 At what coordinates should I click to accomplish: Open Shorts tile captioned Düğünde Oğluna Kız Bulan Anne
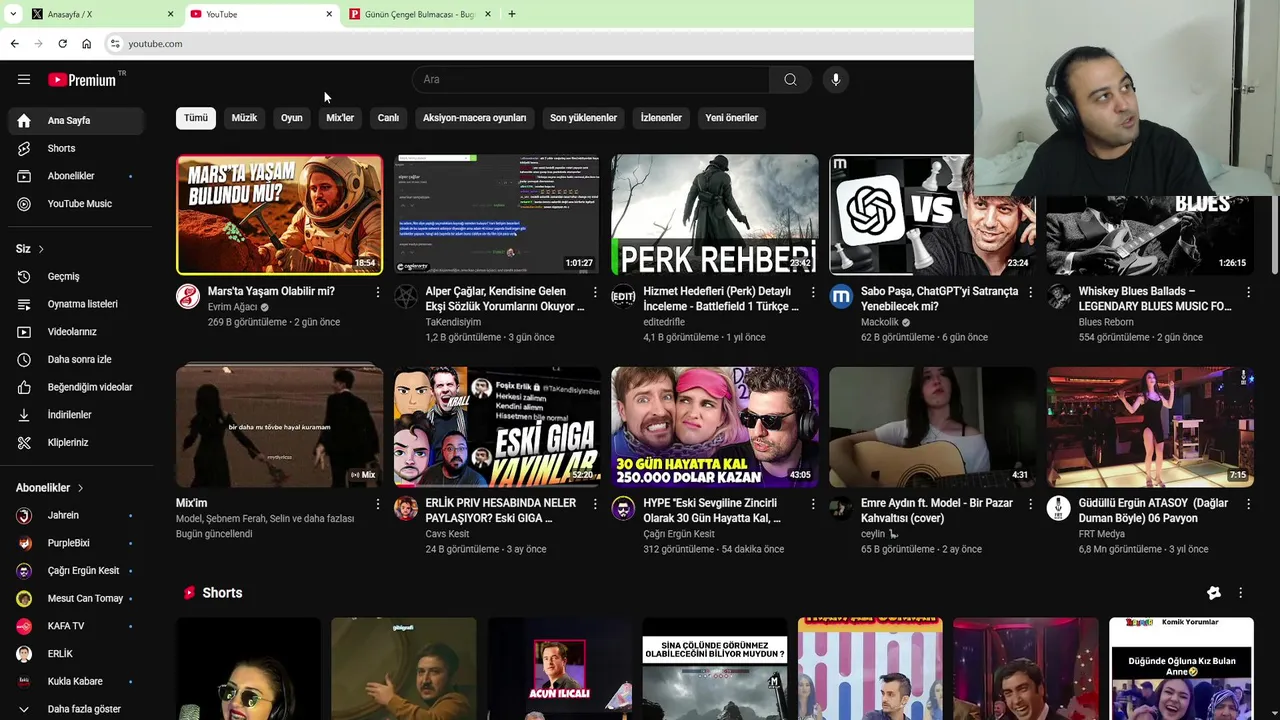click(1181, 668)
